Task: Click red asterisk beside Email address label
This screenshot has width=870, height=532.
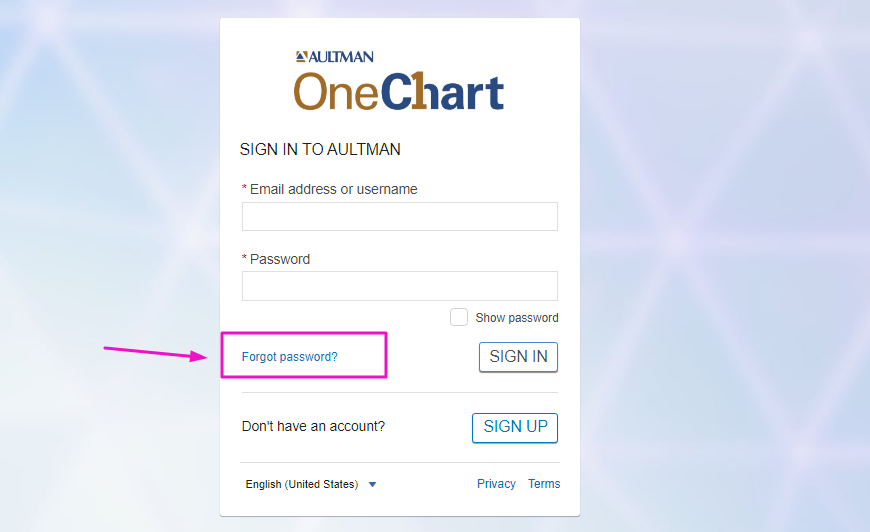Action: click(244, 189)
